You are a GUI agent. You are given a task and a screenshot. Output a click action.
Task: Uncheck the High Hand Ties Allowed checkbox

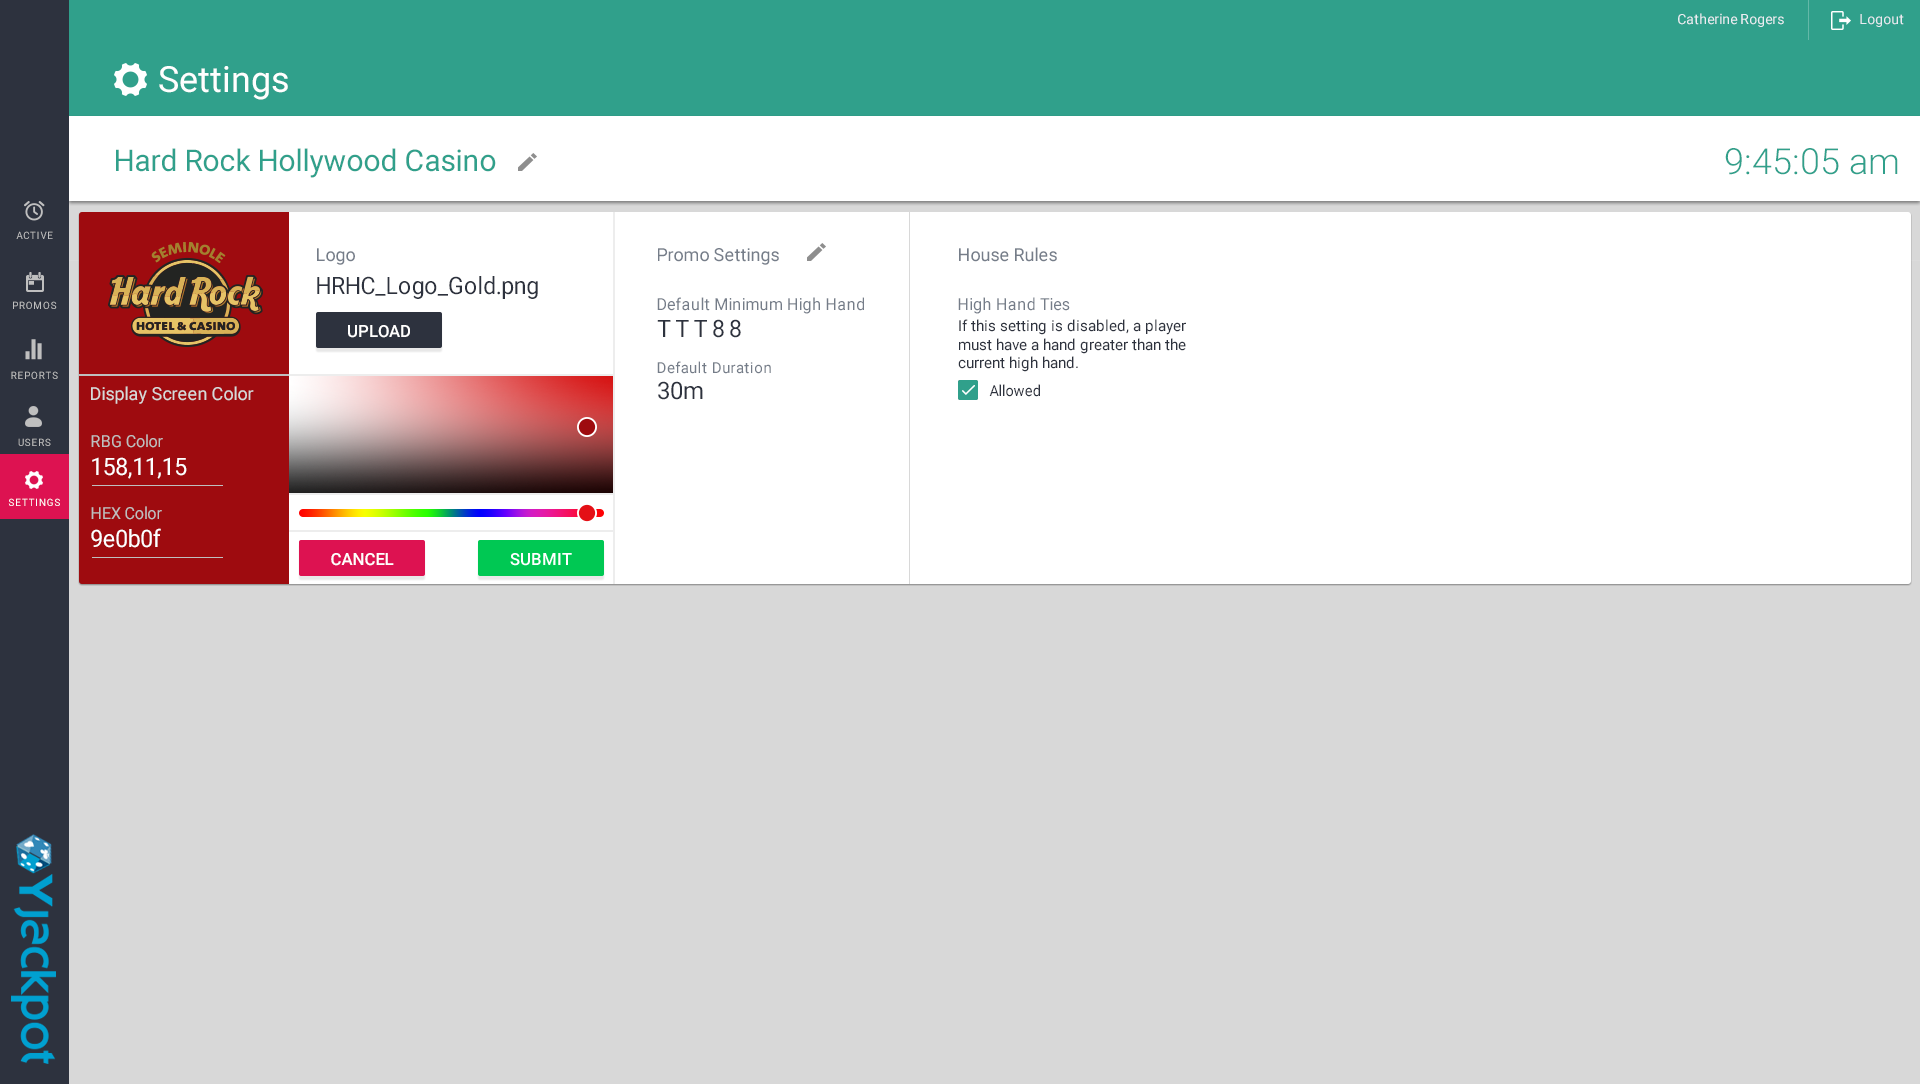968,391
